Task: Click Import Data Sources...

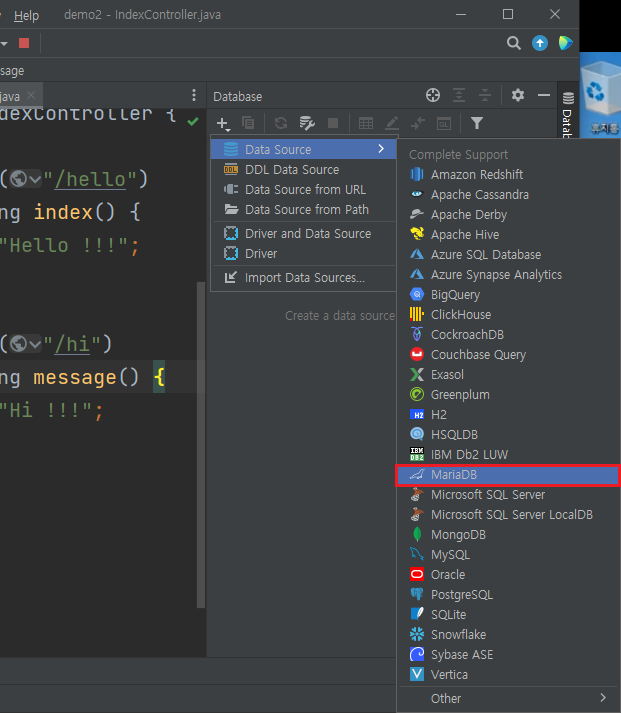Action: pyautogui.click(x=304, y=278)
